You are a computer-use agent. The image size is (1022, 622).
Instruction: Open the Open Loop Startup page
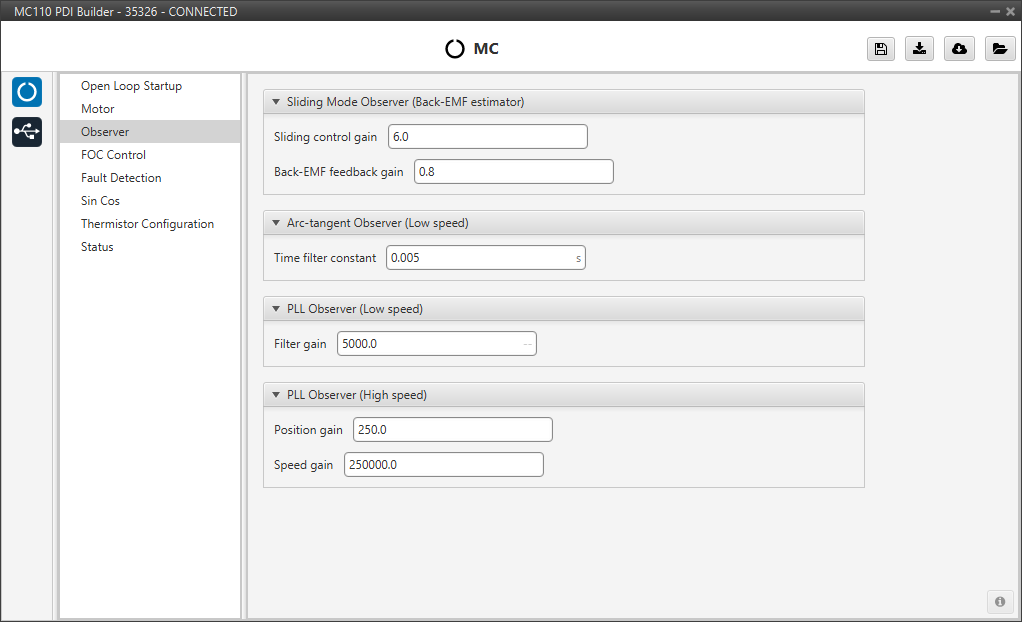(131, 86)
